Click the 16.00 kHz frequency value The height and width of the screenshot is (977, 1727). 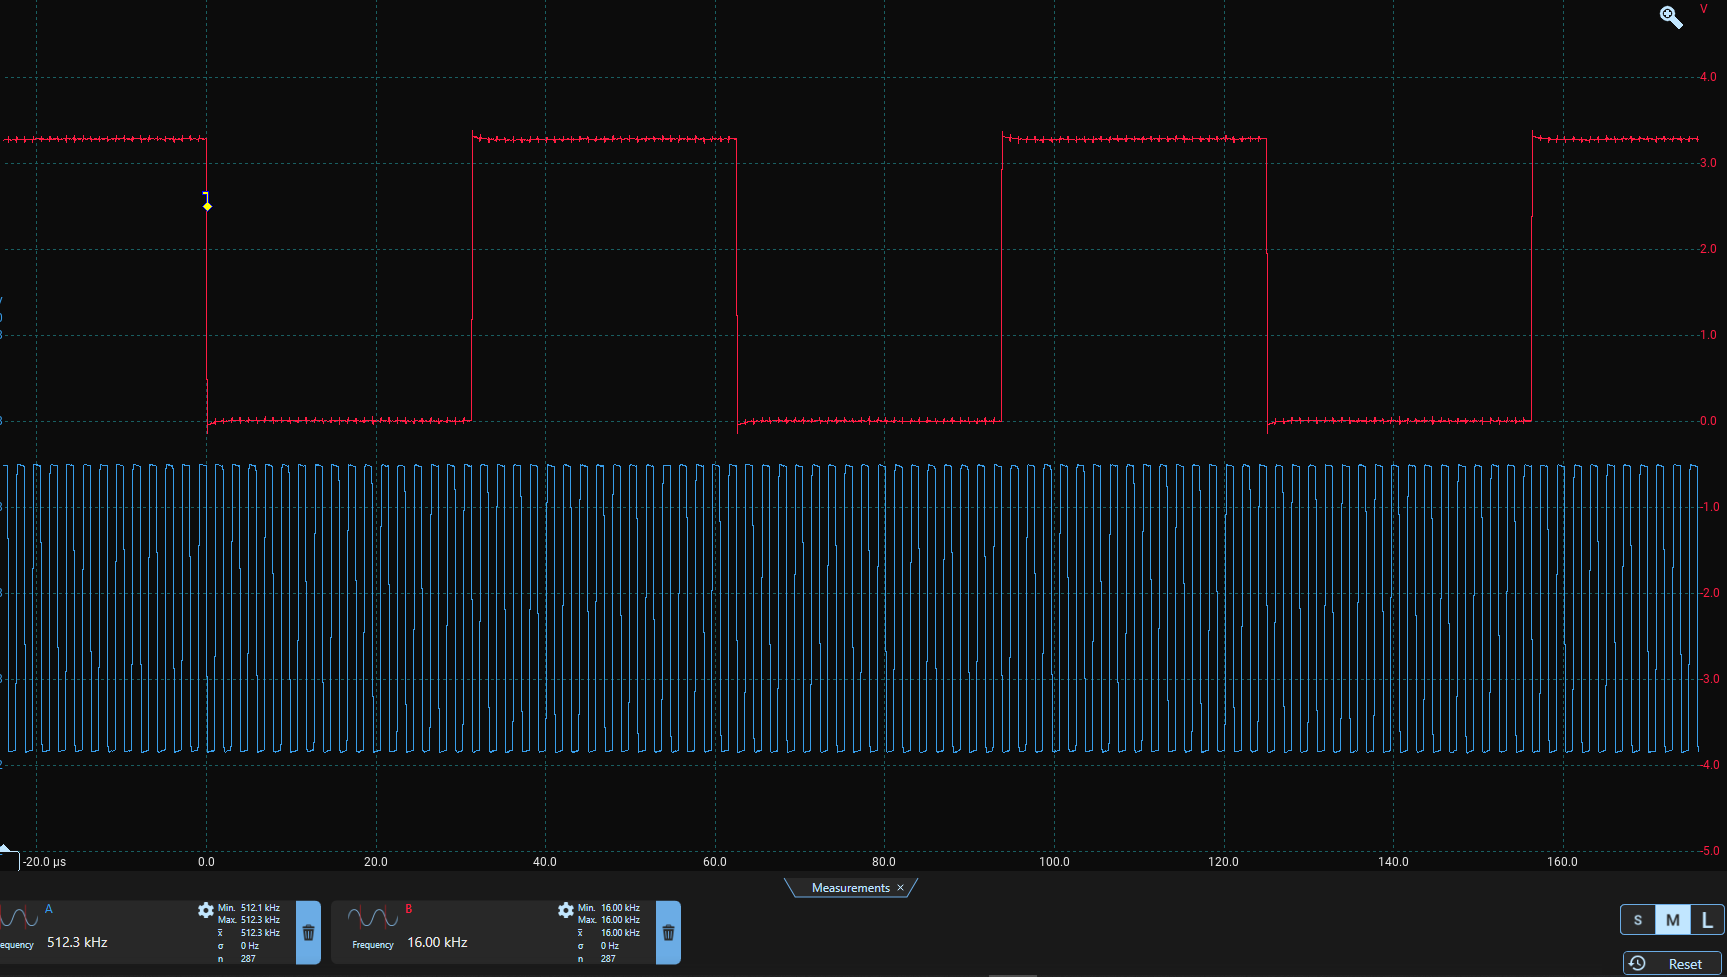coord(437,942)
